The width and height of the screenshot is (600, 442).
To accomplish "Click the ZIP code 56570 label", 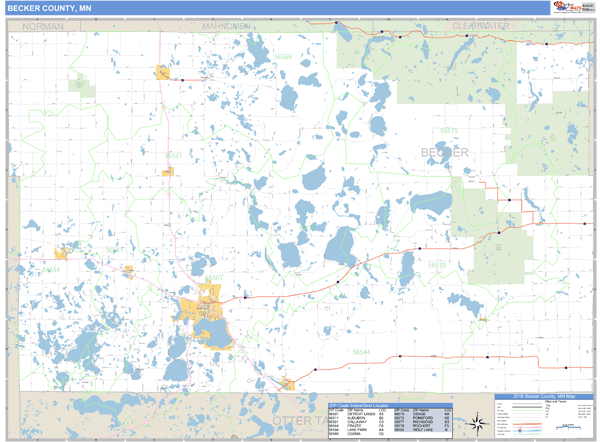I will point(437,264).
